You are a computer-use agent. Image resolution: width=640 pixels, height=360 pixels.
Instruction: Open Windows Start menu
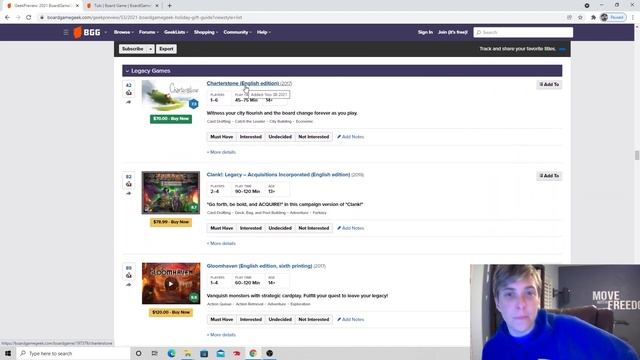(8, 353)
